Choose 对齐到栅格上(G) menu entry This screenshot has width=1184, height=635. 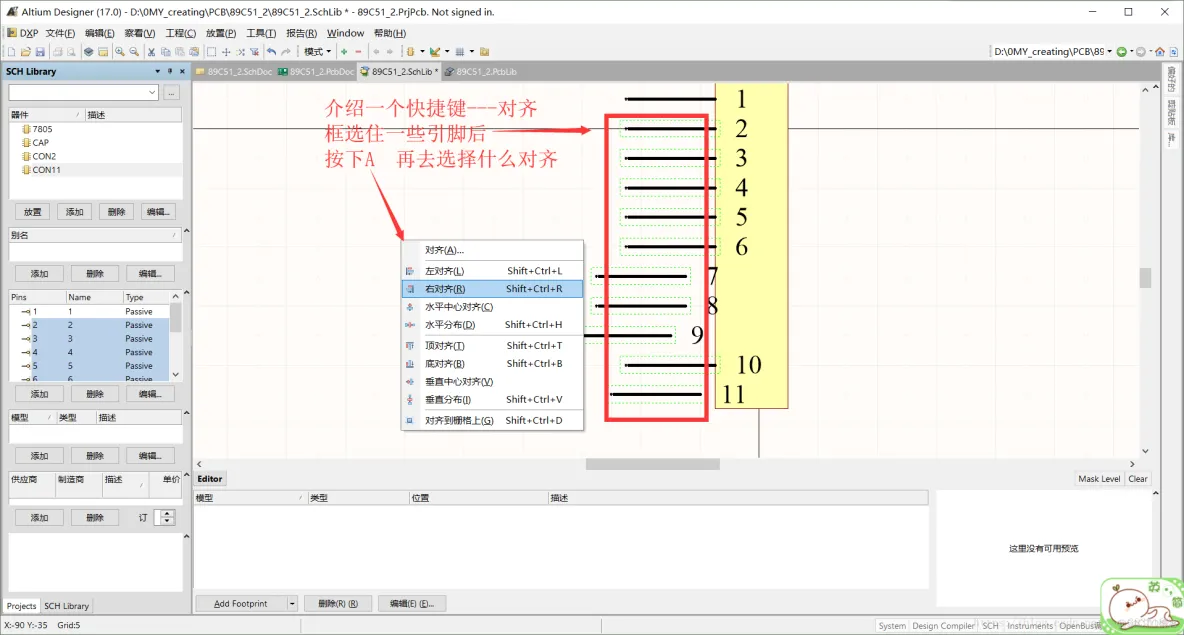492,420
